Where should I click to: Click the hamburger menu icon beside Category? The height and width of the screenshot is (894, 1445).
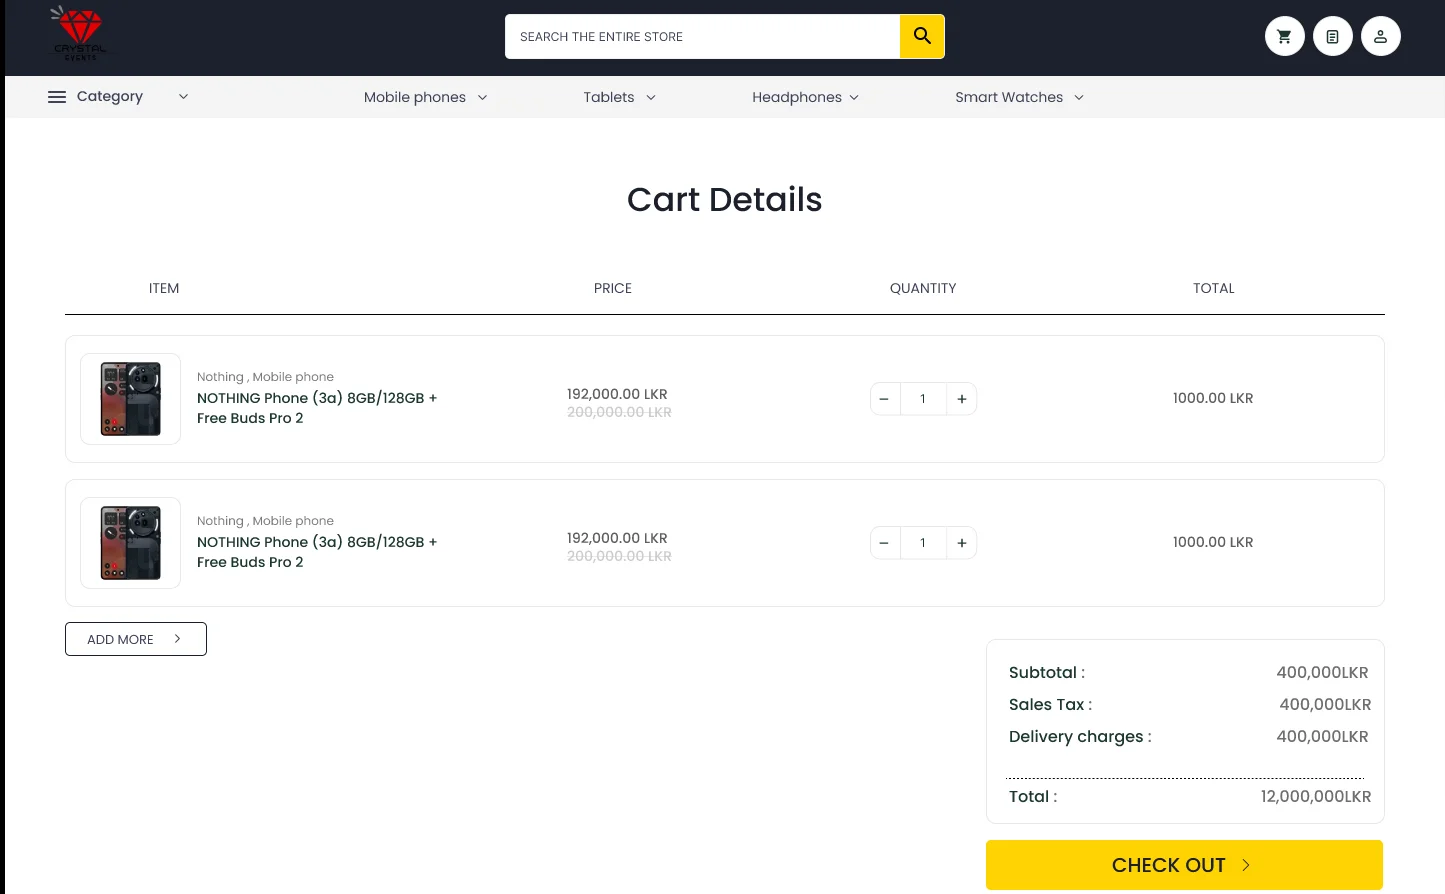pyautogui.click(x=57, y=97)
